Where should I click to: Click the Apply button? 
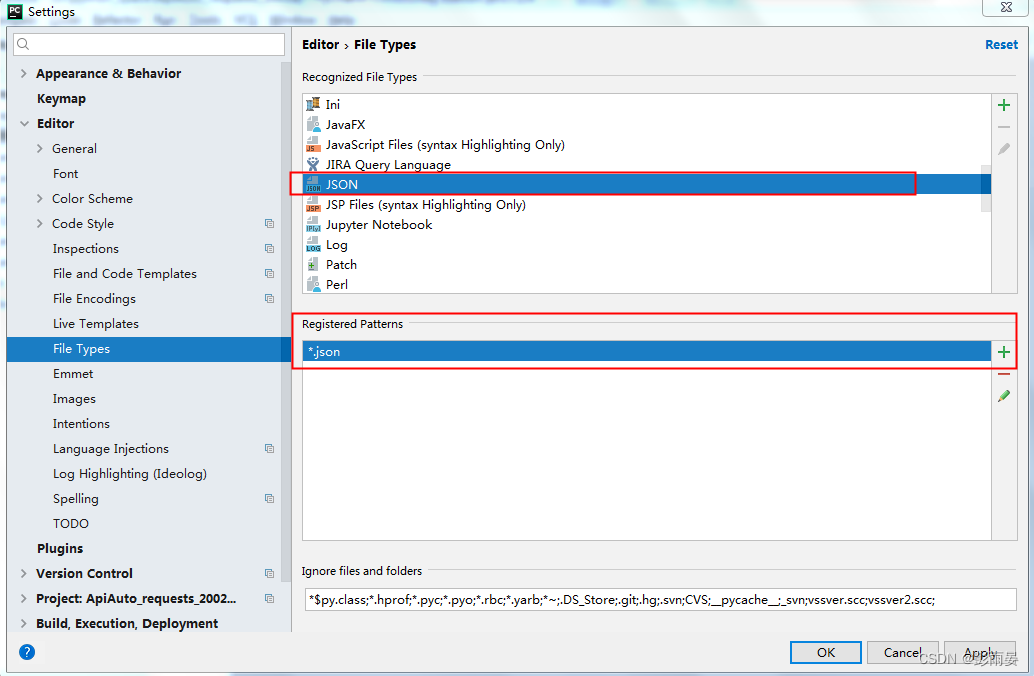pos(979,652)
